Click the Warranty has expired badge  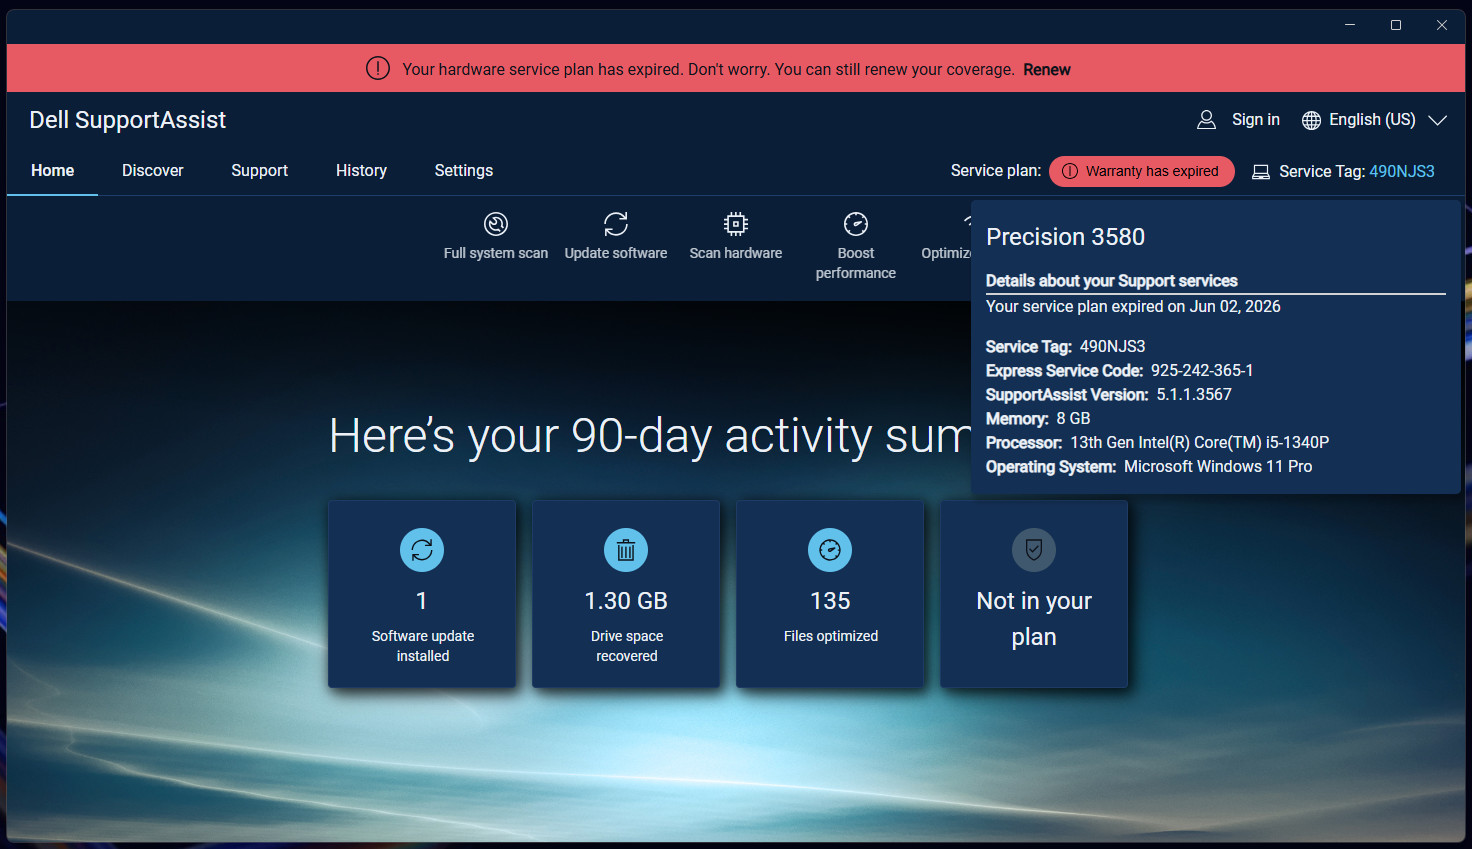[x=1142, y=171]
